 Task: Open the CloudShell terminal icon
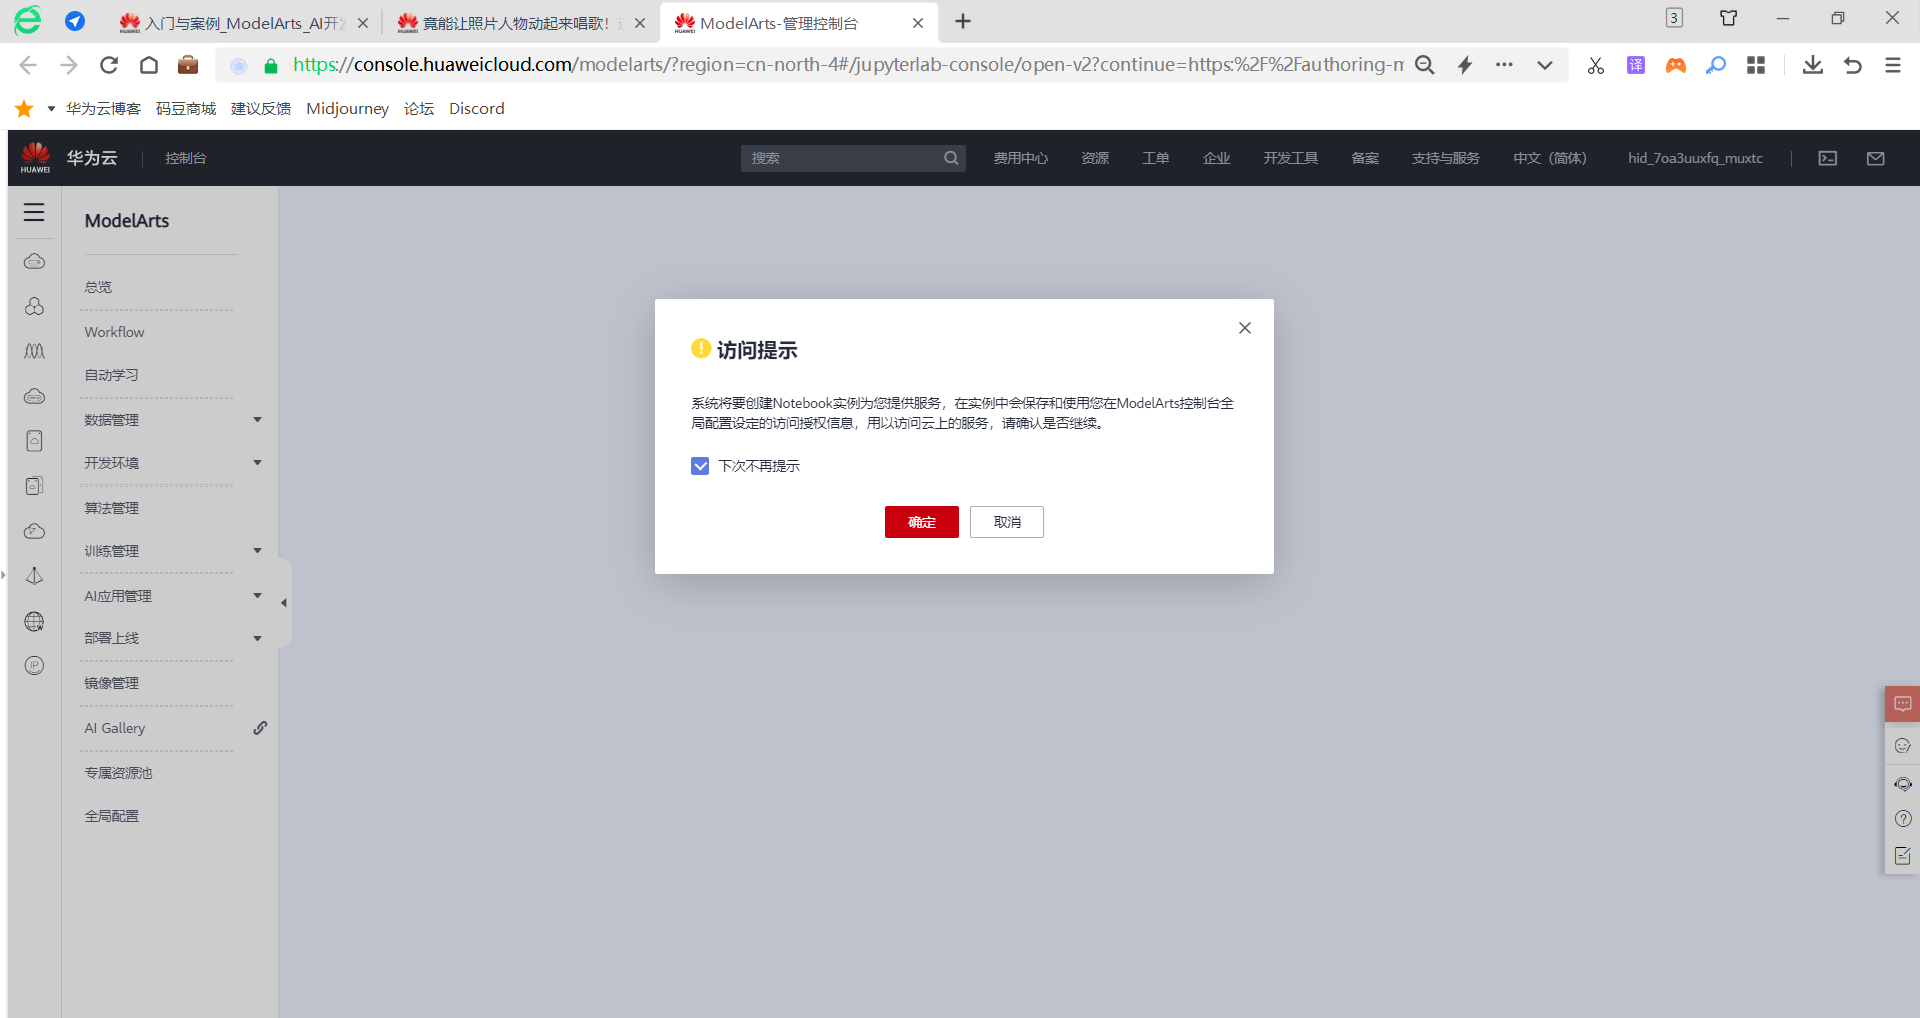[x=1828, y=158]
